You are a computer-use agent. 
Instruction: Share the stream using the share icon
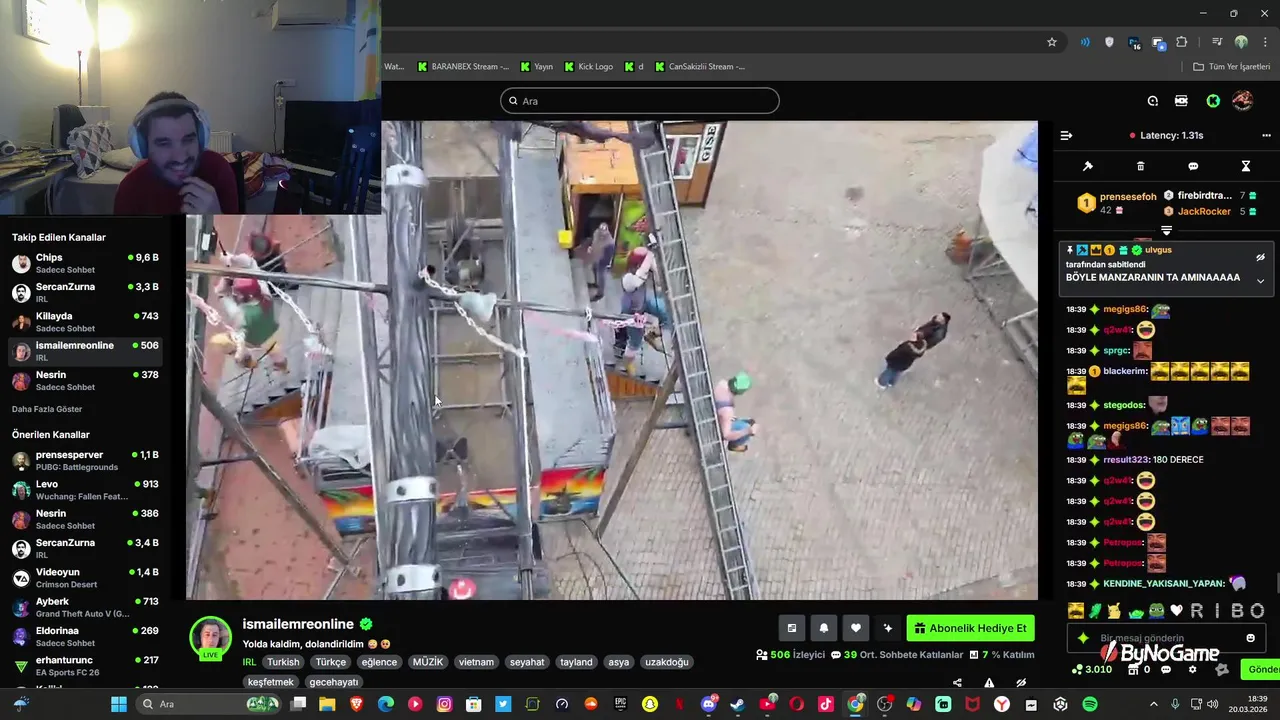pos(957,683)
